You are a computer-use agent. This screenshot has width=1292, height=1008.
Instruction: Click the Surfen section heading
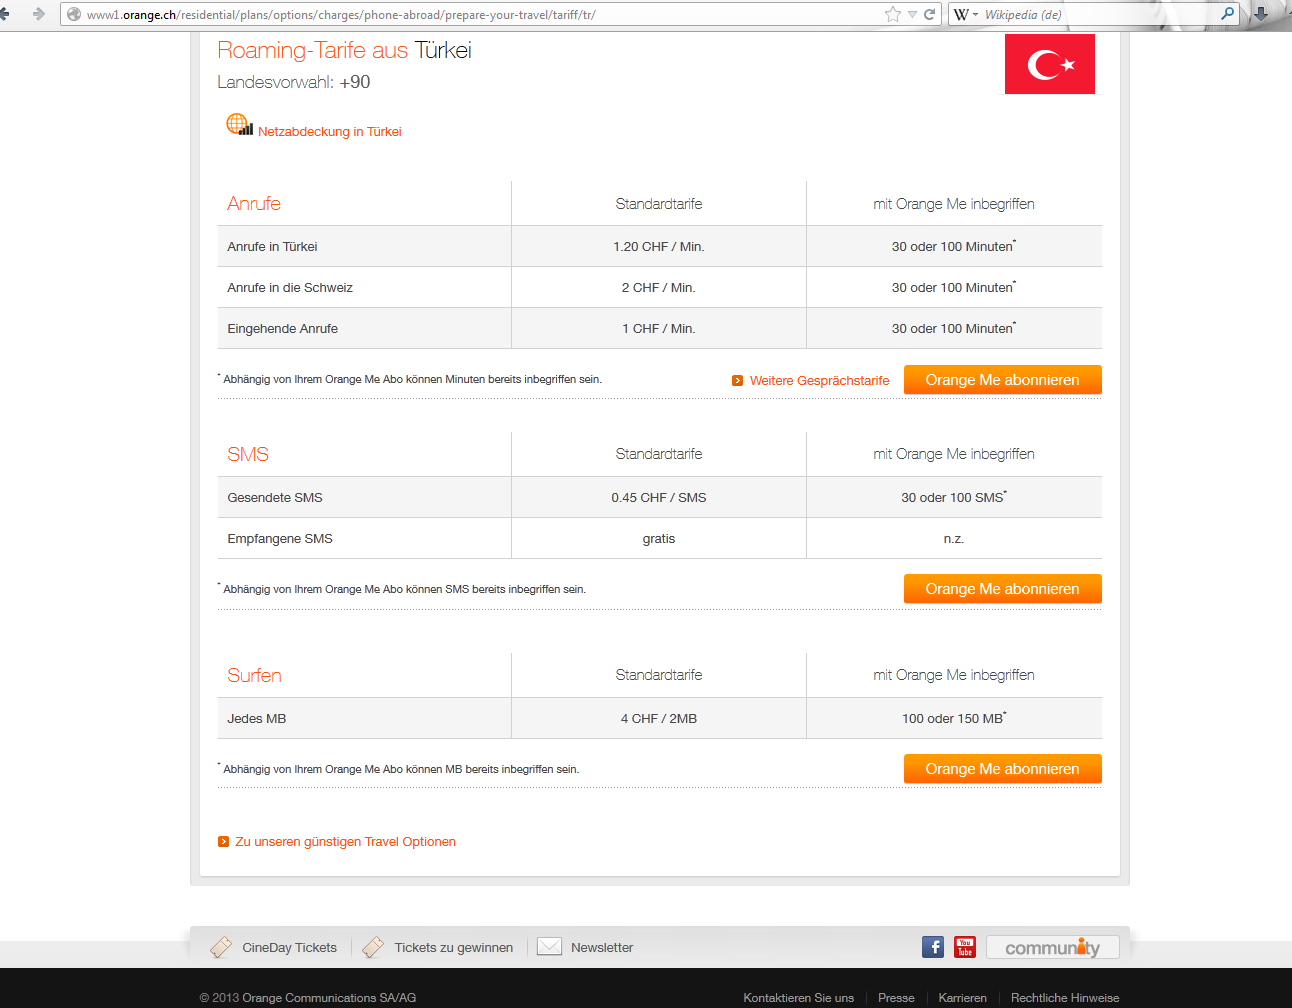254,675
